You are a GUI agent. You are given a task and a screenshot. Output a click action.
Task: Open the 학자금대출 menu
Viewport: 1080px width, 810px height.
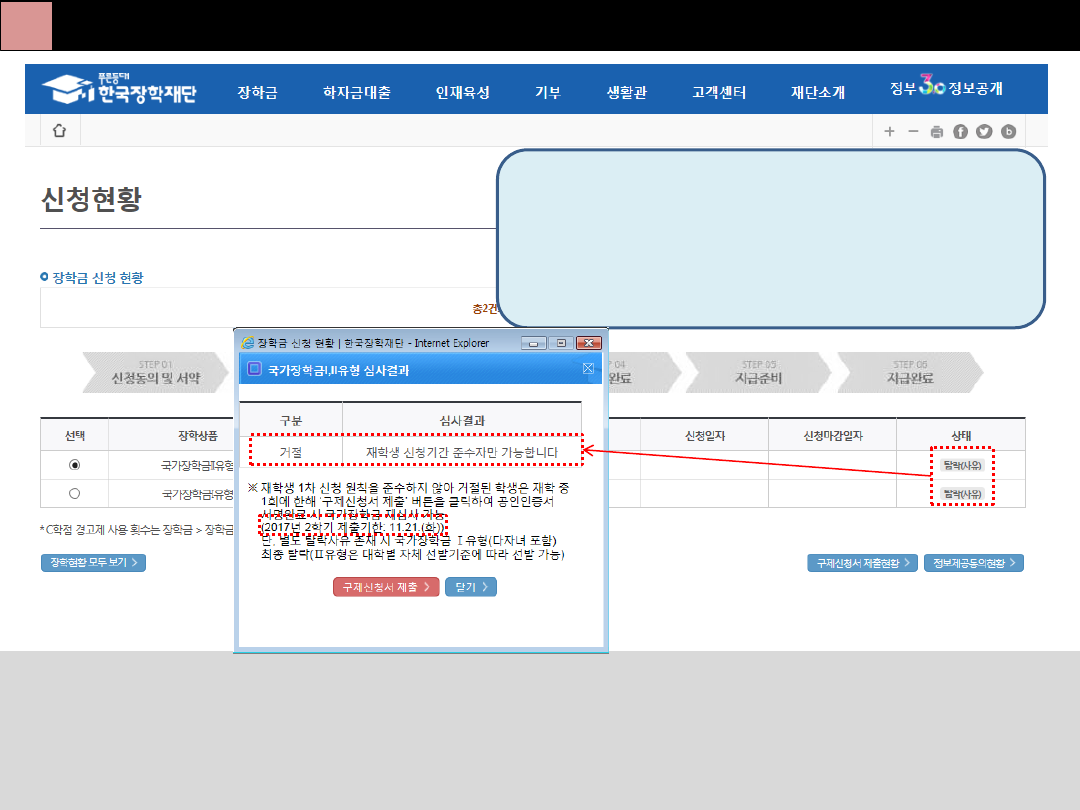(x=356, y=92)
